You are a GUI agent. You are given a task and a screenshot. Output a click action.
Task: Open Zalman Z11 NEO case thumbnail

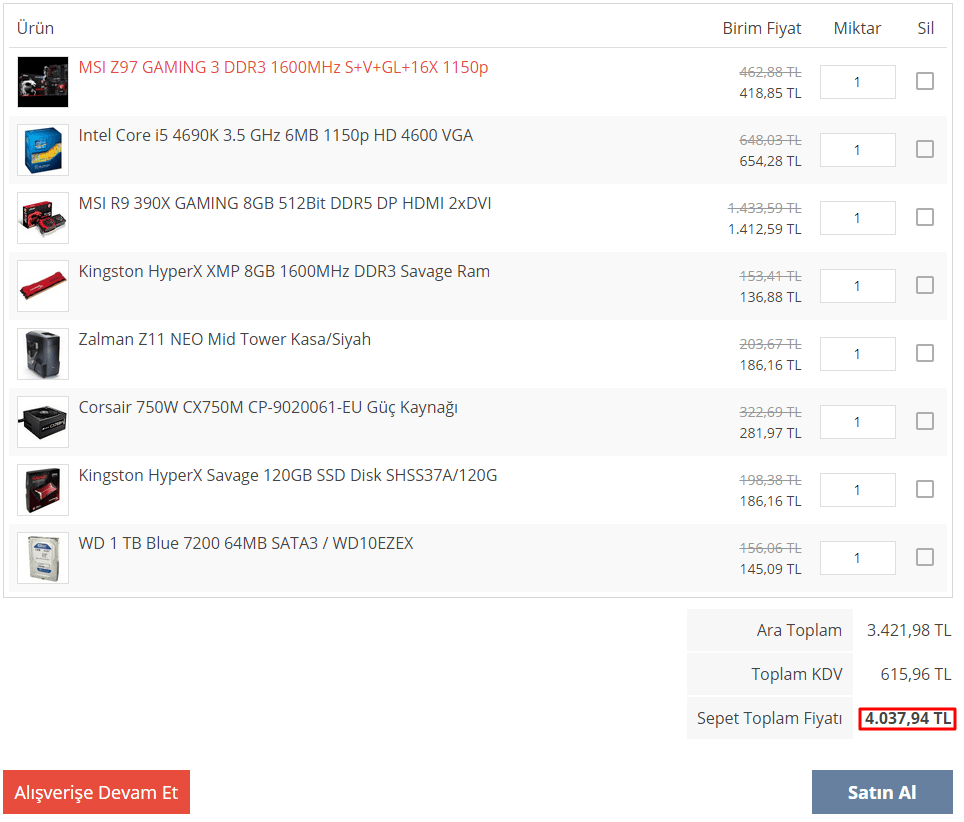pyautogui.click(x=43, y=354)
